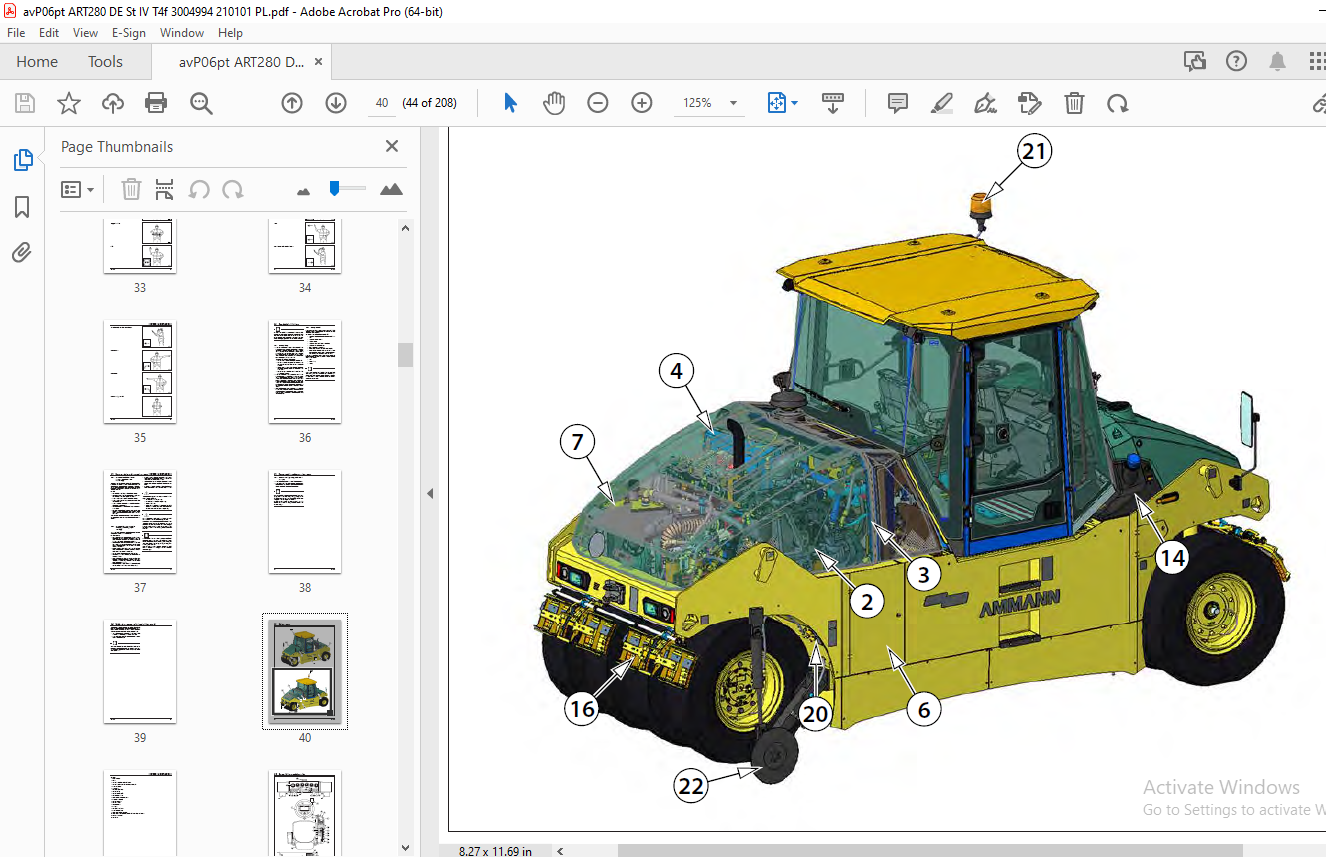
Task: Go to the next page arrow
Action: (336, 103)
